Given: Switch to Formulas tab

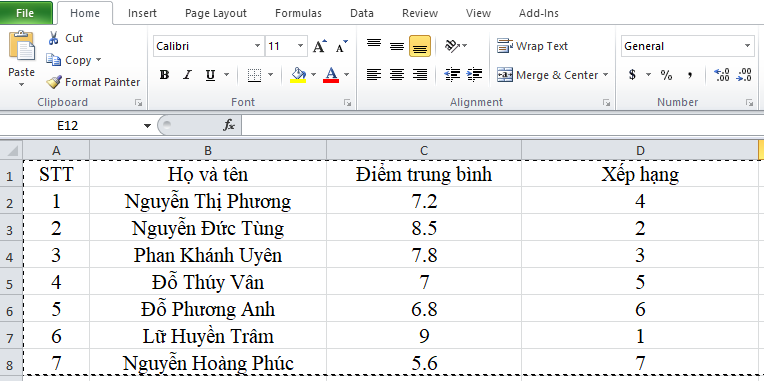Looking at the screenshot, I should [x=298, y=13].
